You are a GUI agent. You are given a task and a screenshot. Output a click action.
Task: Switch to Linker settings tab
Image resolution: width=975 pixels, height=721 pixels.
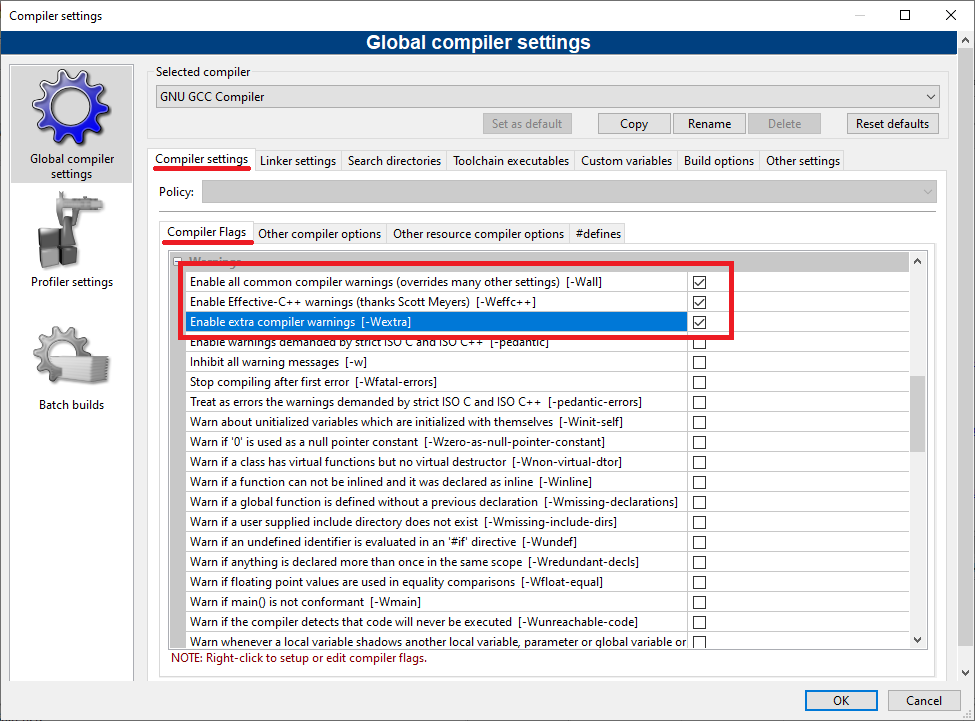click(x=298, y=161)
